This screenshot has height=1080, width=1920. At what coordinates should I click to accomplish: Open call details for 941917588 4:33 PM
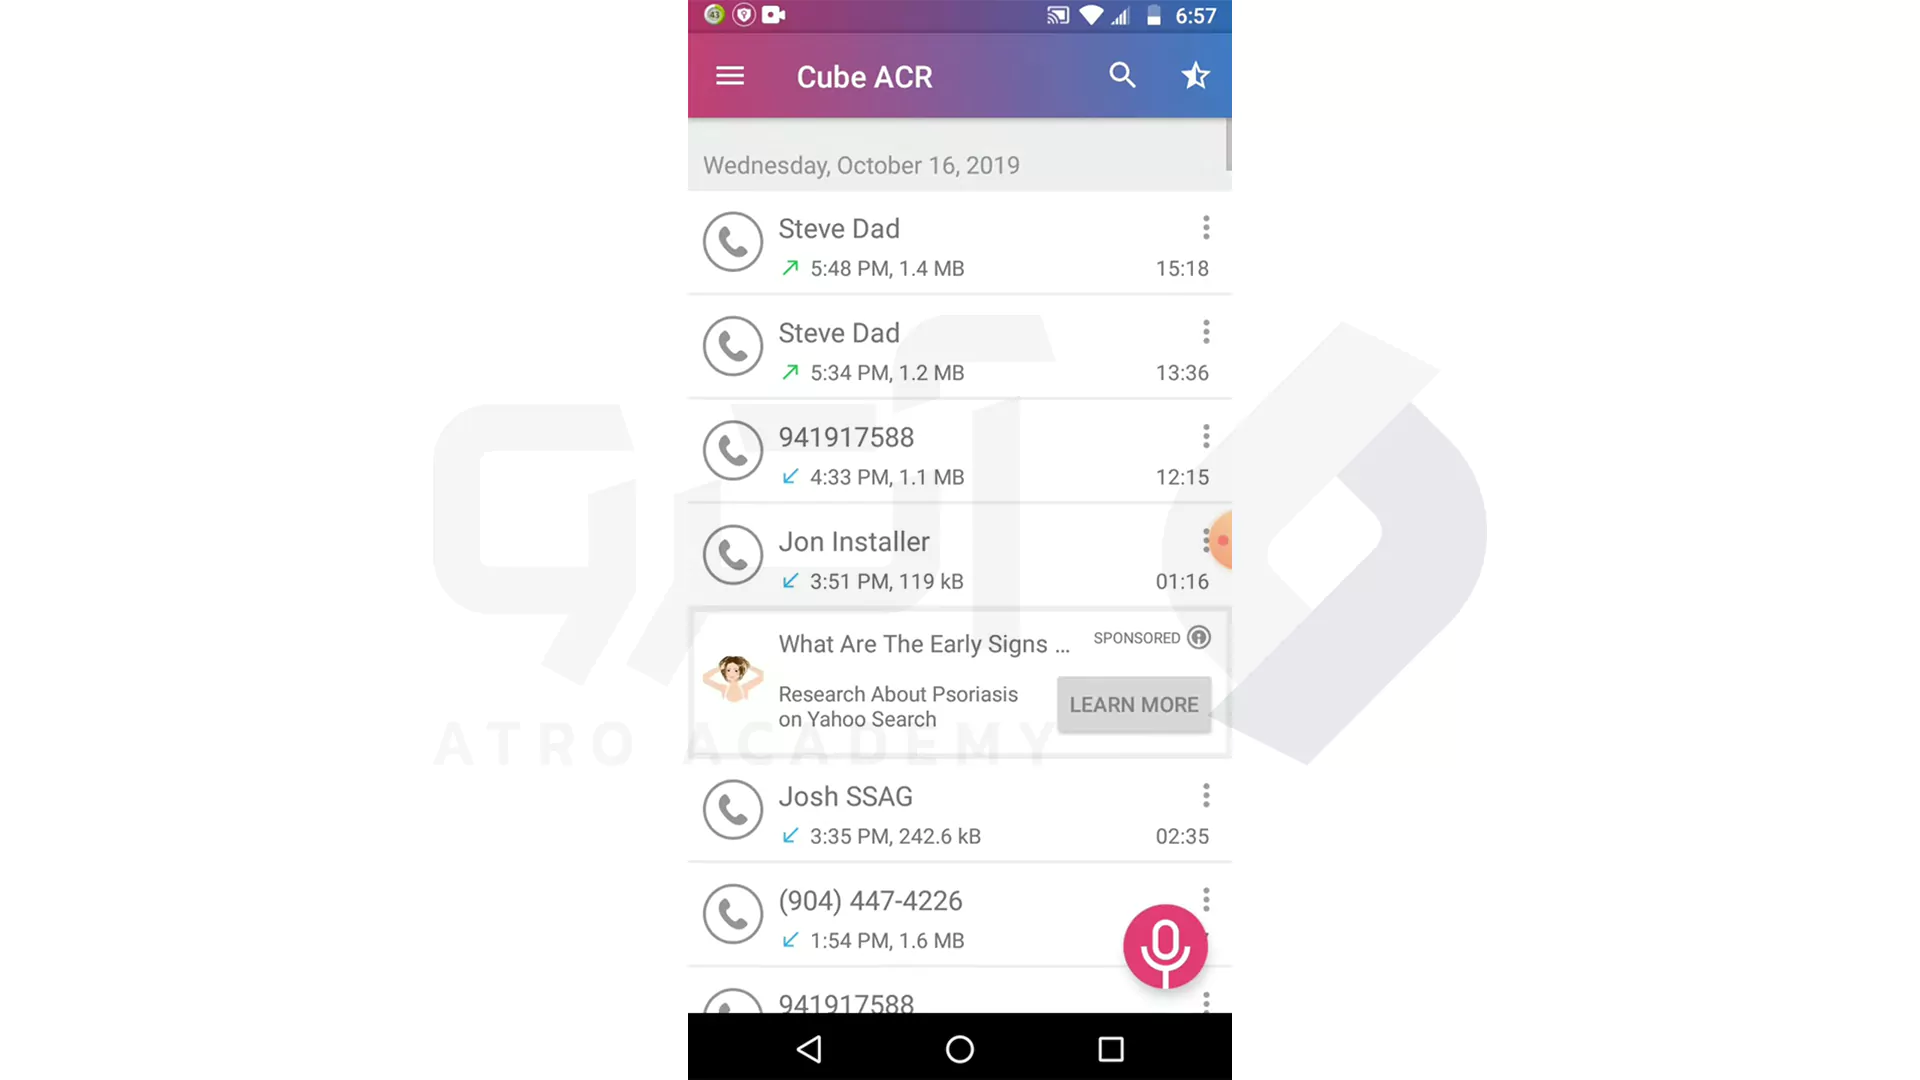pos(959,454)
